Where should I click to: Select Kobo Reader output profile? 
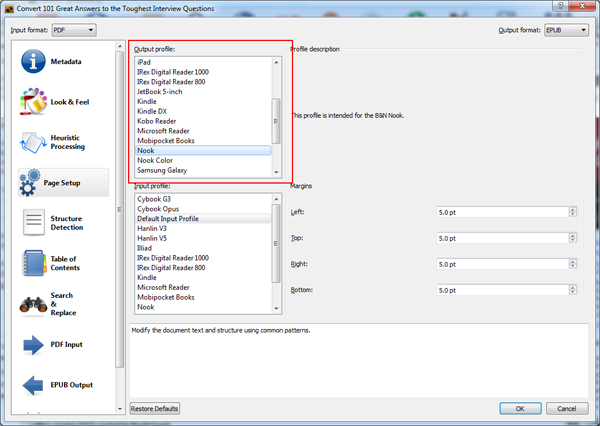click(x=203, y=121)
